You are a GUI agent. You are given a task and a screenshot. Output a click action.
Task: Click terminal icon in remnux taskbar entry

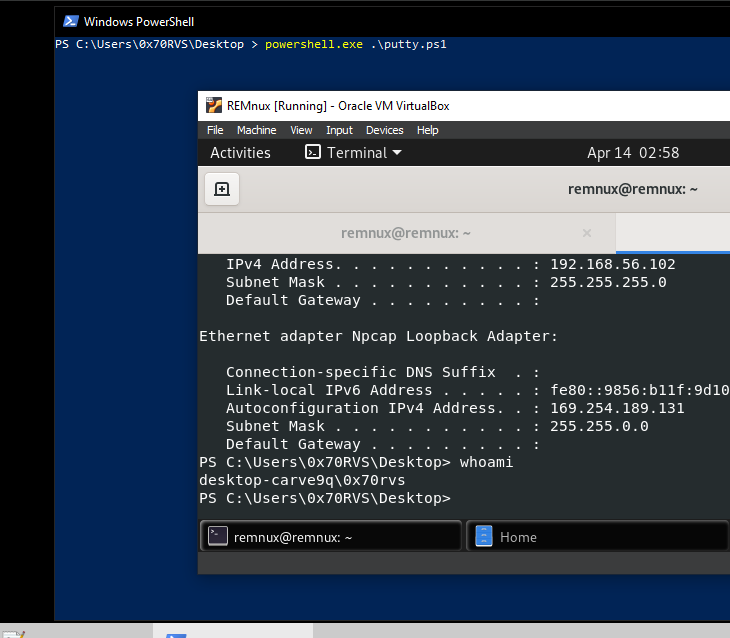pyautogui.click(x=217, y=536)
